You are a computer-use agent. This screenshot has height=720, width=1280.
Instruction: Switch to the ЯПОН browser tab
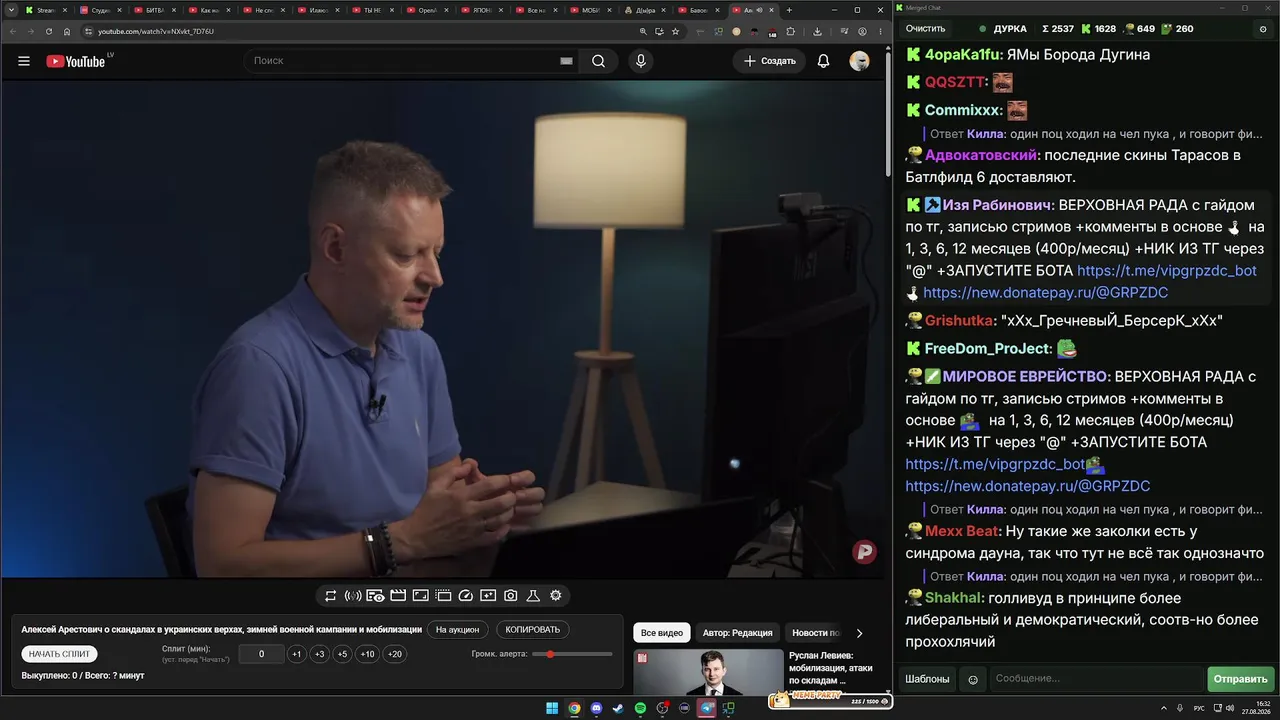(482, 10)
